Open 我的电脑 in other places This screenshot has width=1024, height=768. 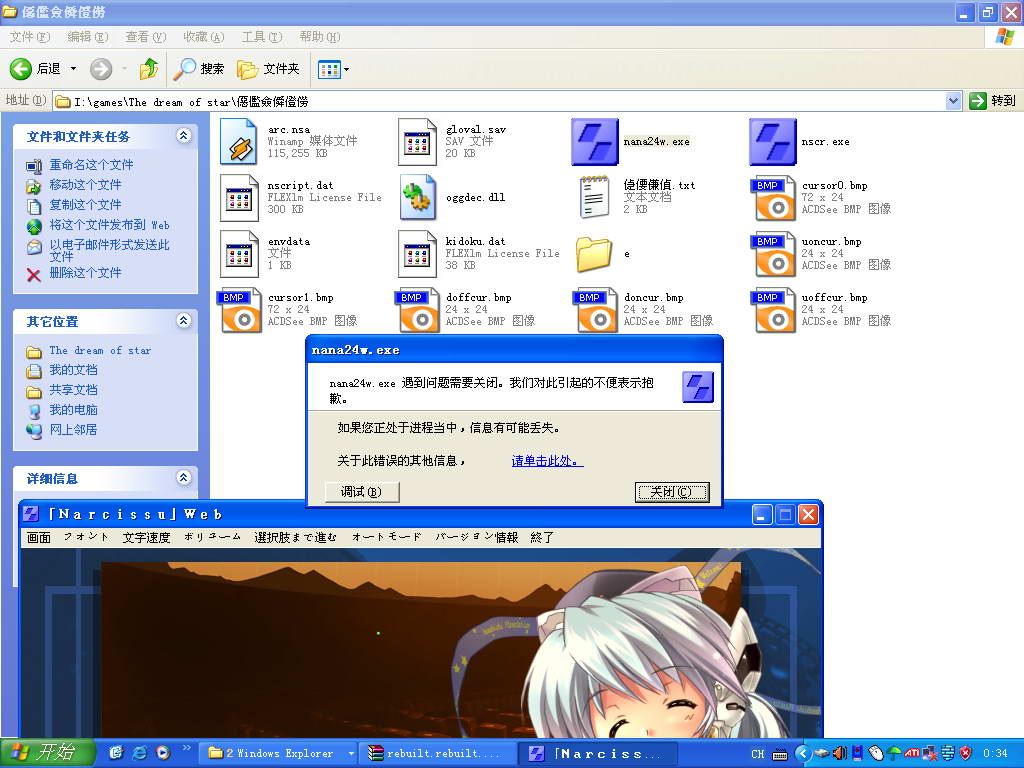[x=73, y=410]
